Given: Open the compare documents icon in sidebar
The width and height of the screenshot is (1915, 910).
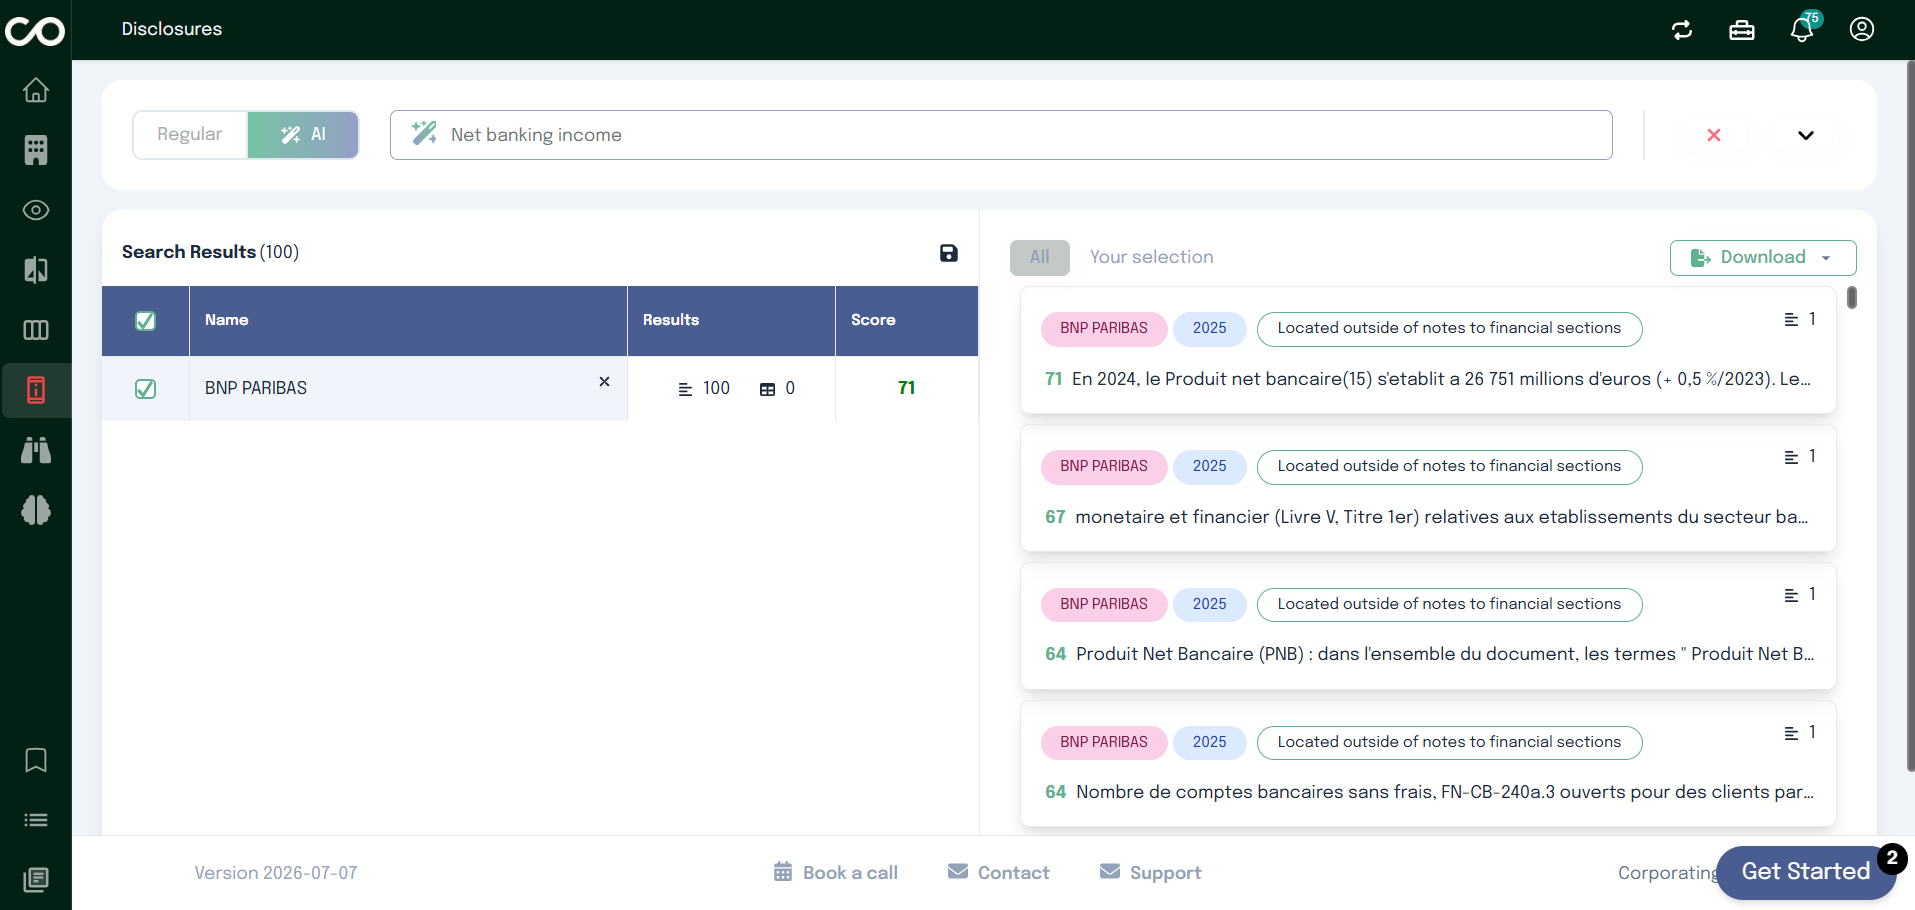Looking at the screenshot, I should [x=36, y=270].
